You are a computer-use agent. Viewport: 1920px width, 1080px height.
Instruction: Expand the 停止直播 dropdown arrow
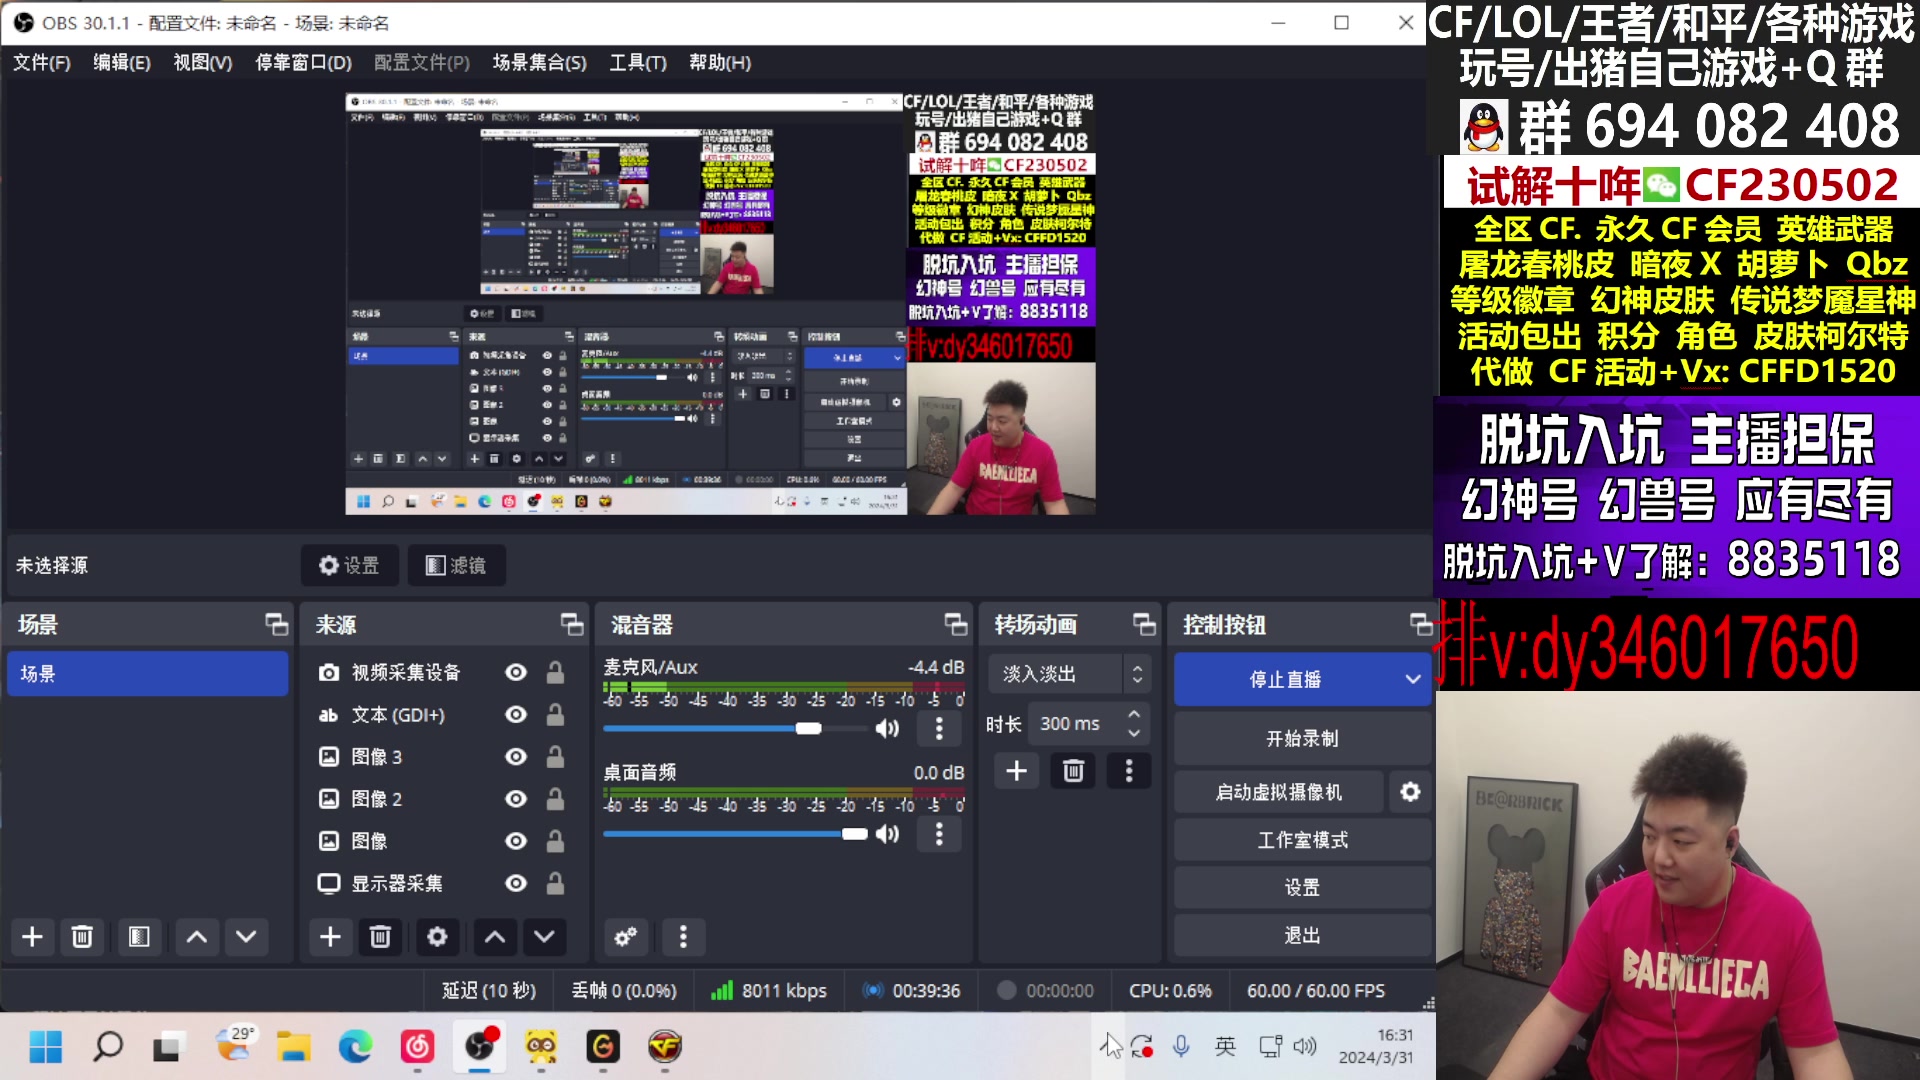(1413, 679)
